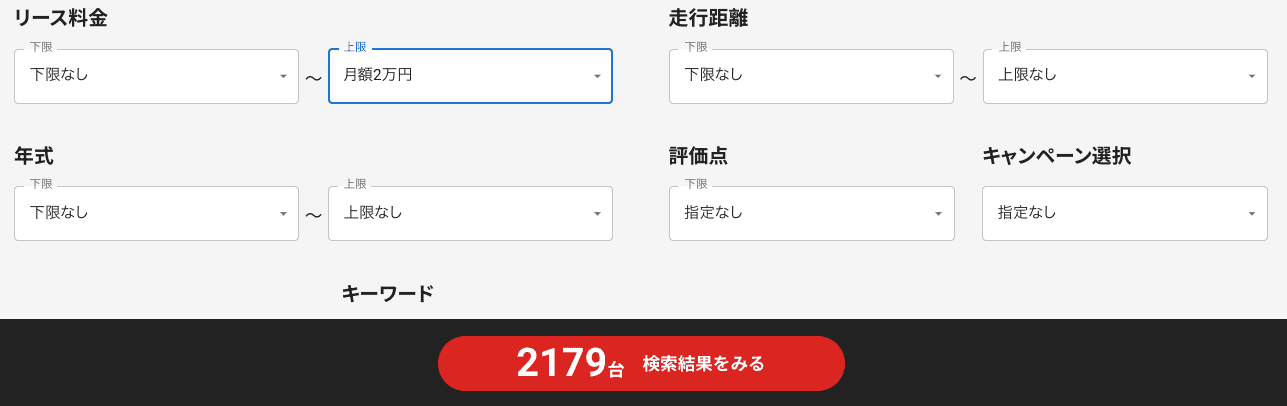Click the arrow icon of mileage upper-limit dropdown

click(x=1252, y=76)
